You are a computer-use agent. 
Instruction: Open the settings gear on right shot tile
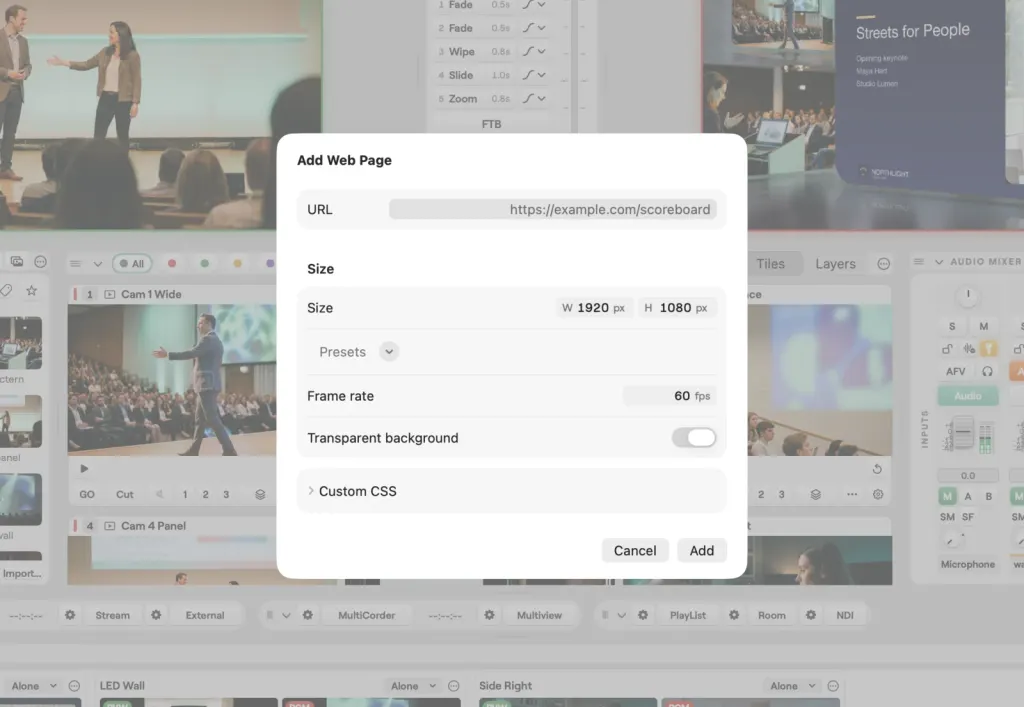tap(878, 494)
